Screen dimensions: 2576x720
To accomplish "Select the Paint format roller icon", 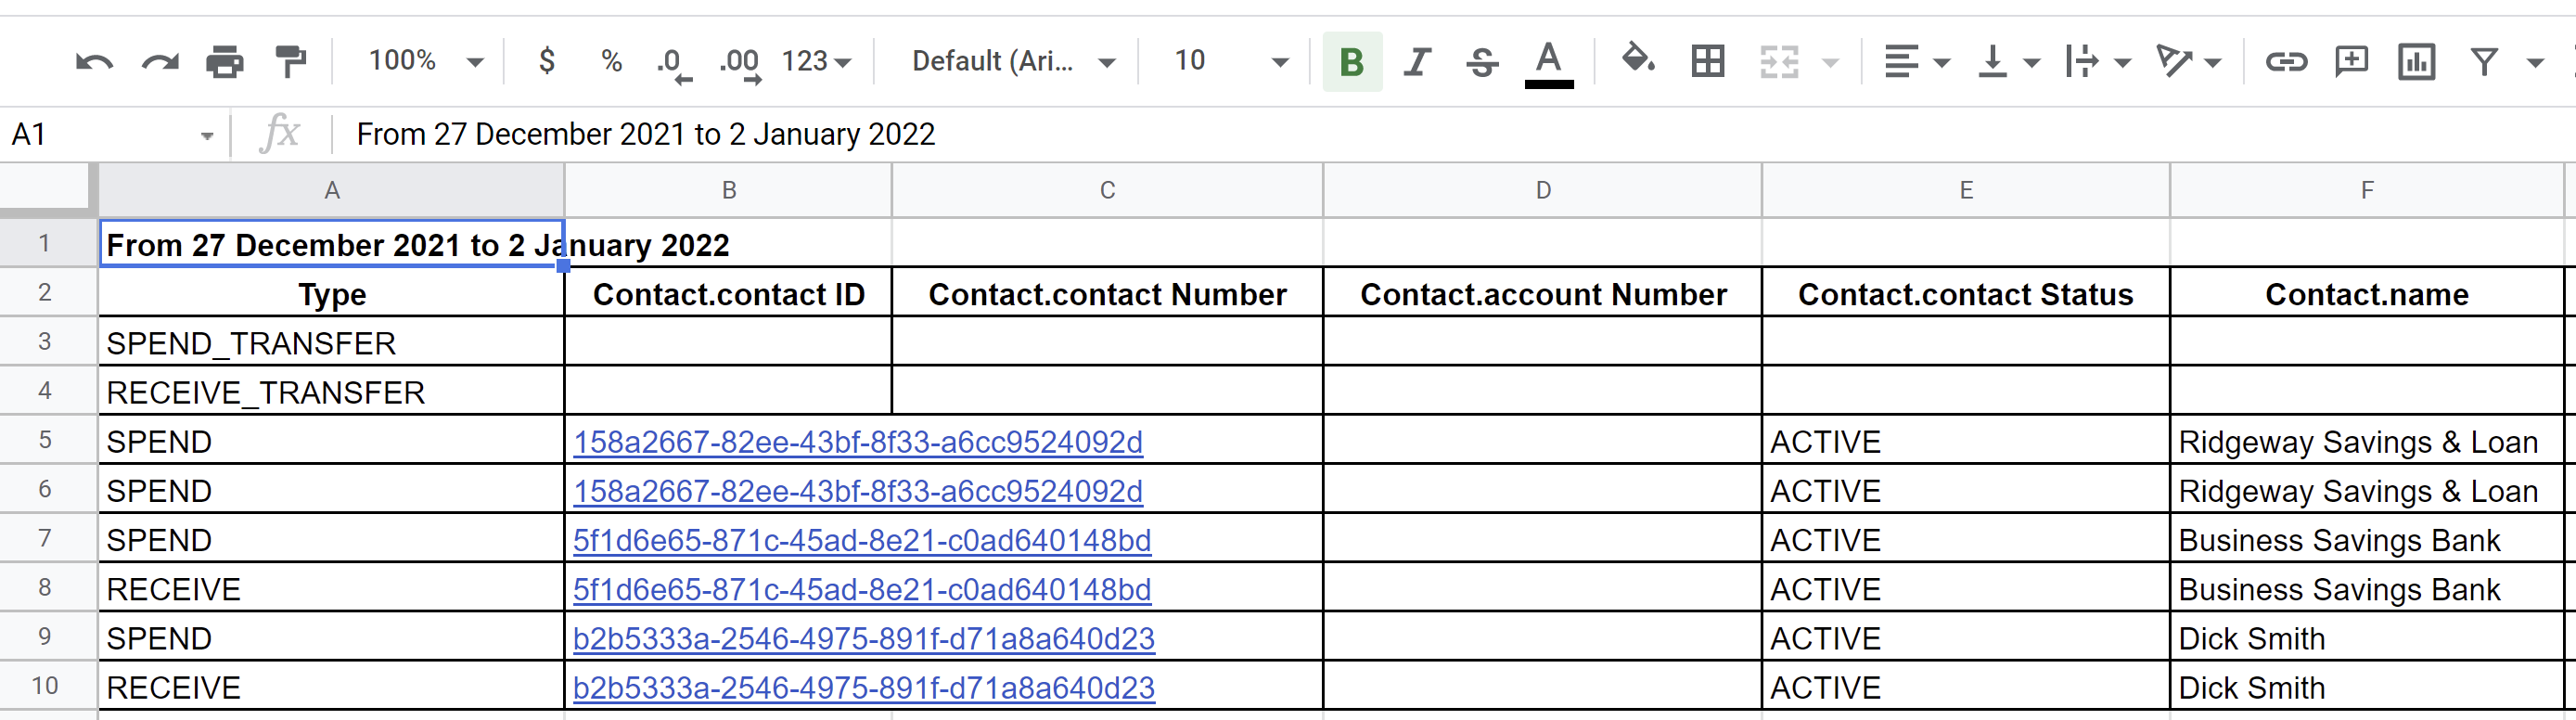I will coord(290,62).
